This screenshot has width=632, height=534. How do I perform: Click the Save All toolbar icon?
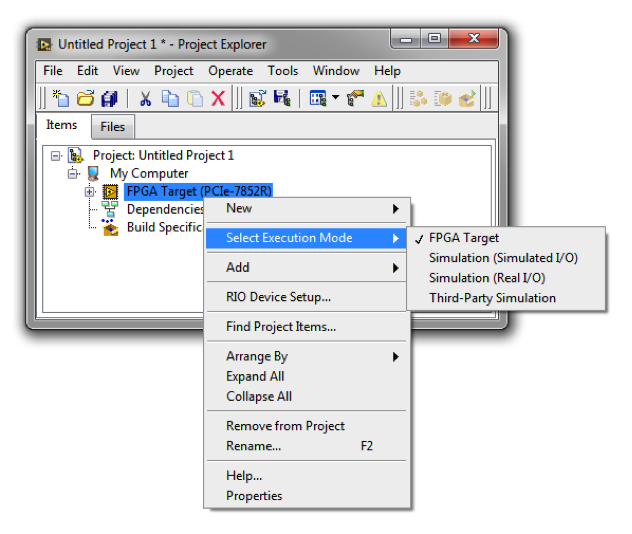click(108, 98)
